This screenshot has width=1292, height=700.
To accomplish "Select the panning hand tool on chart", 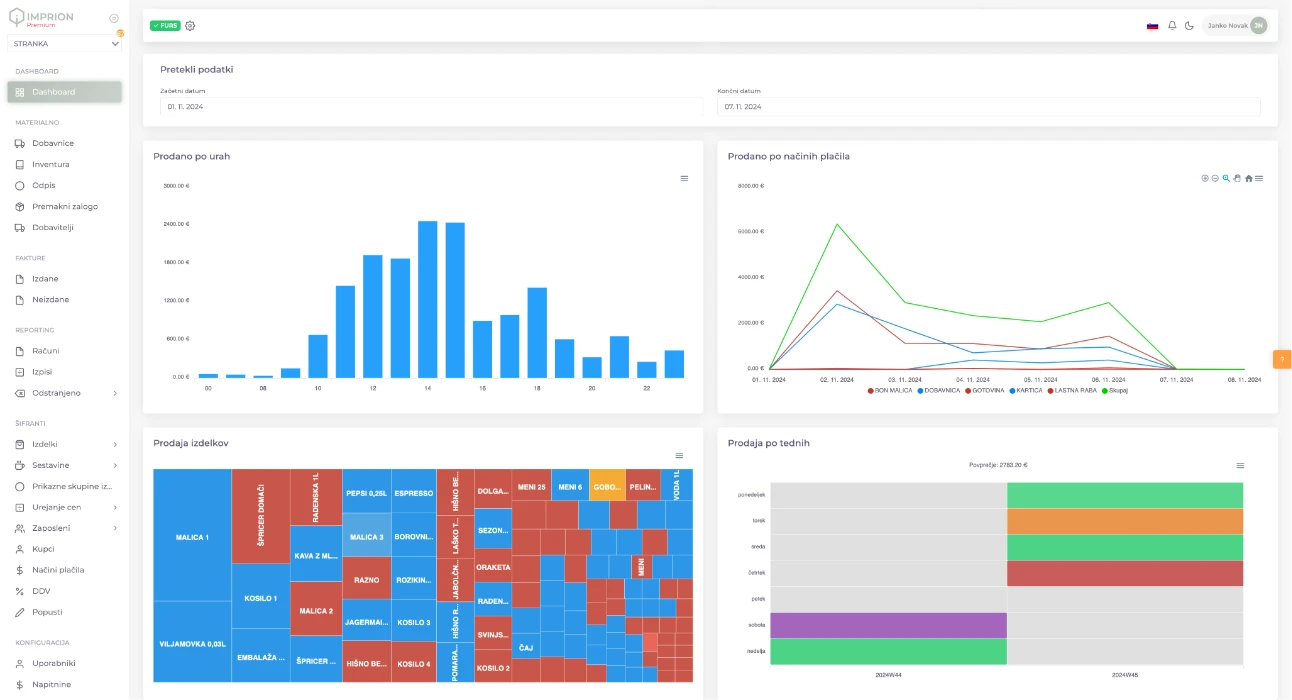I will pyautogui.click(x=1237, y=178).
